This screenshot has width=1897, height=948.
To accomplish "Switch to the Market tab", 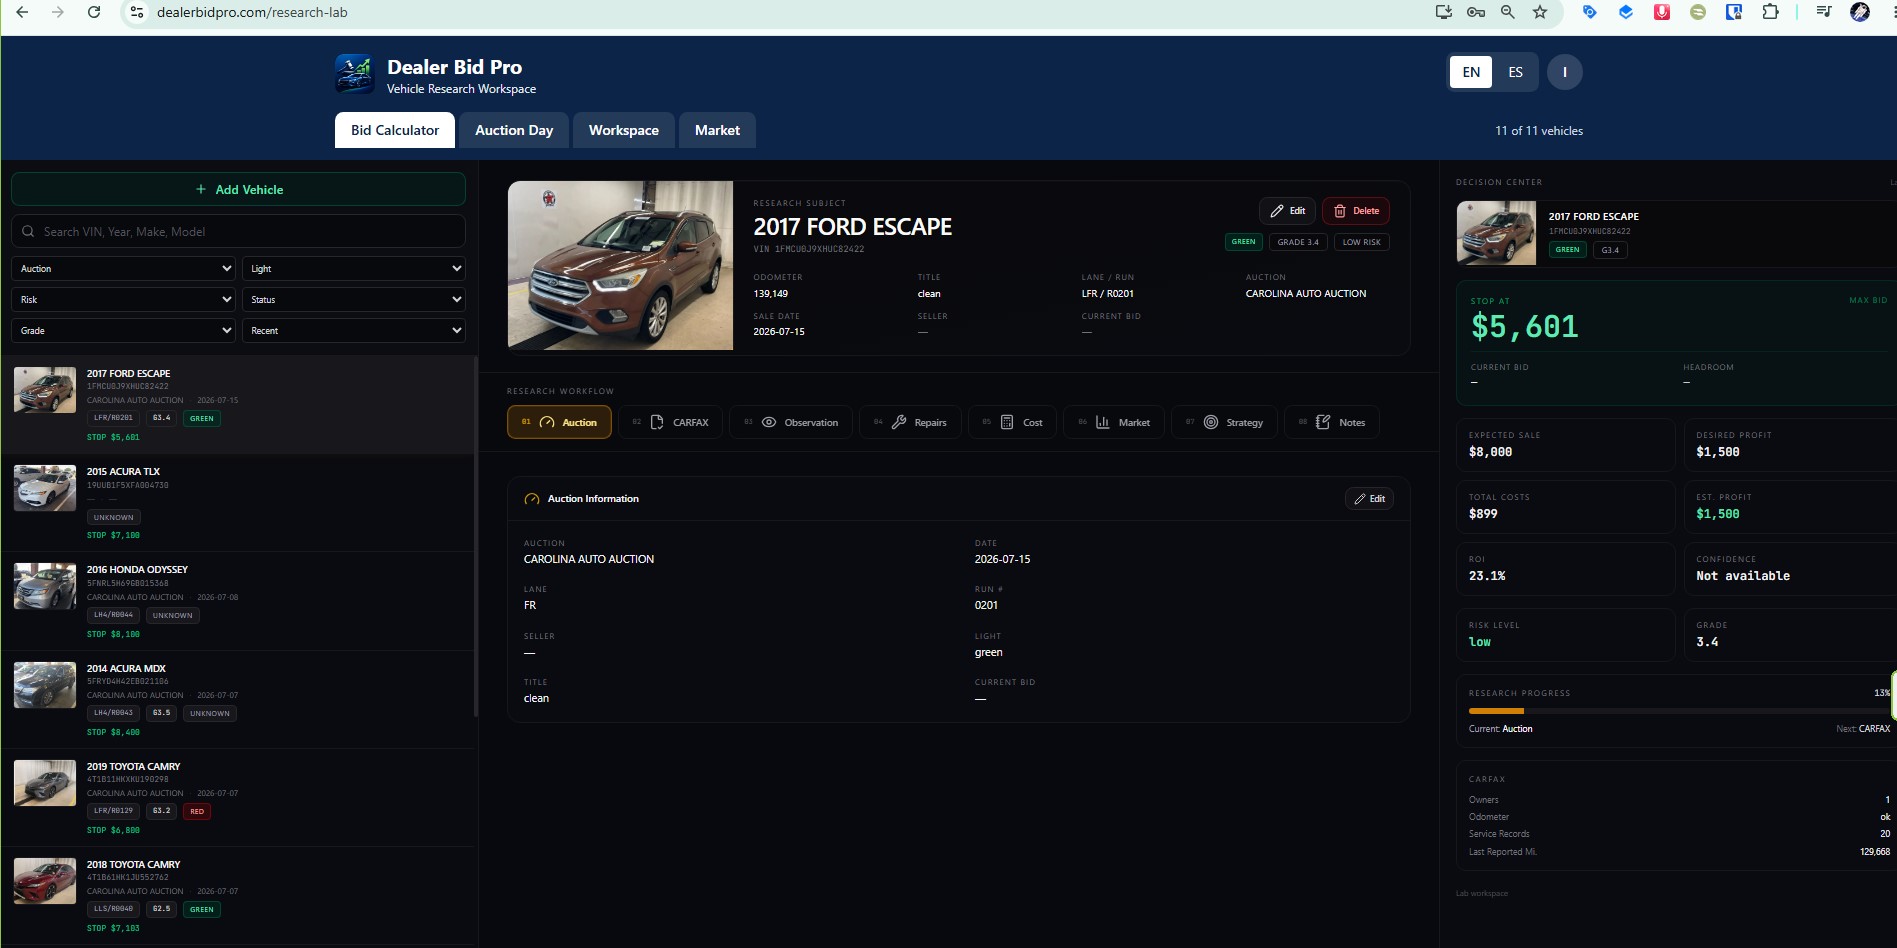I will (717, 130).
